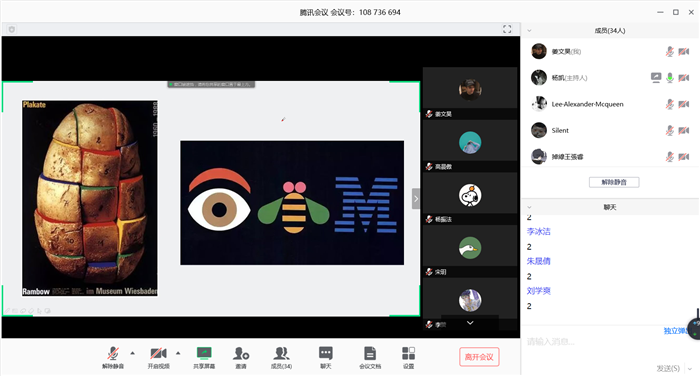The image size is (700, 376).
Task: Select the goose-avatar participant video tile
Action: tap(470, 251)
